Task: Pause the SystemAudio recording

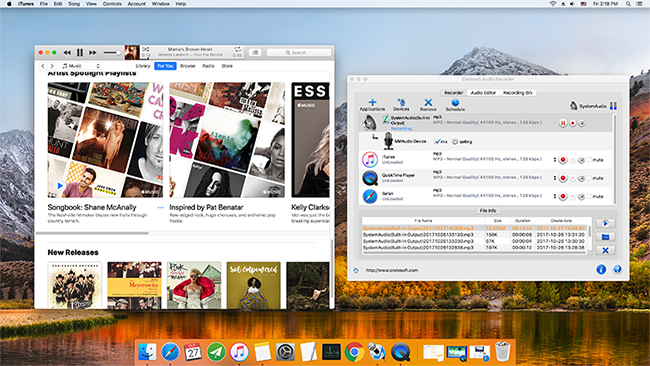Action: pyautogui.click(x=563, y=123)
